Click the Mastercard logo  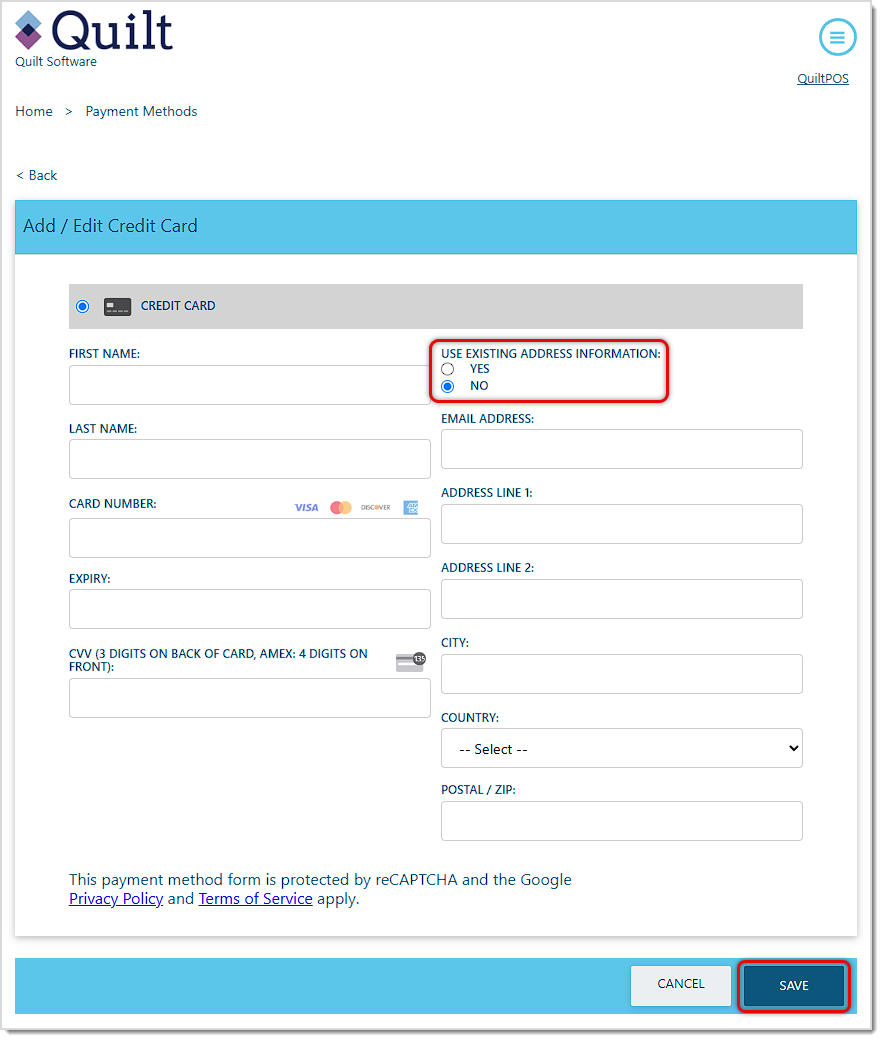[342, 509]
